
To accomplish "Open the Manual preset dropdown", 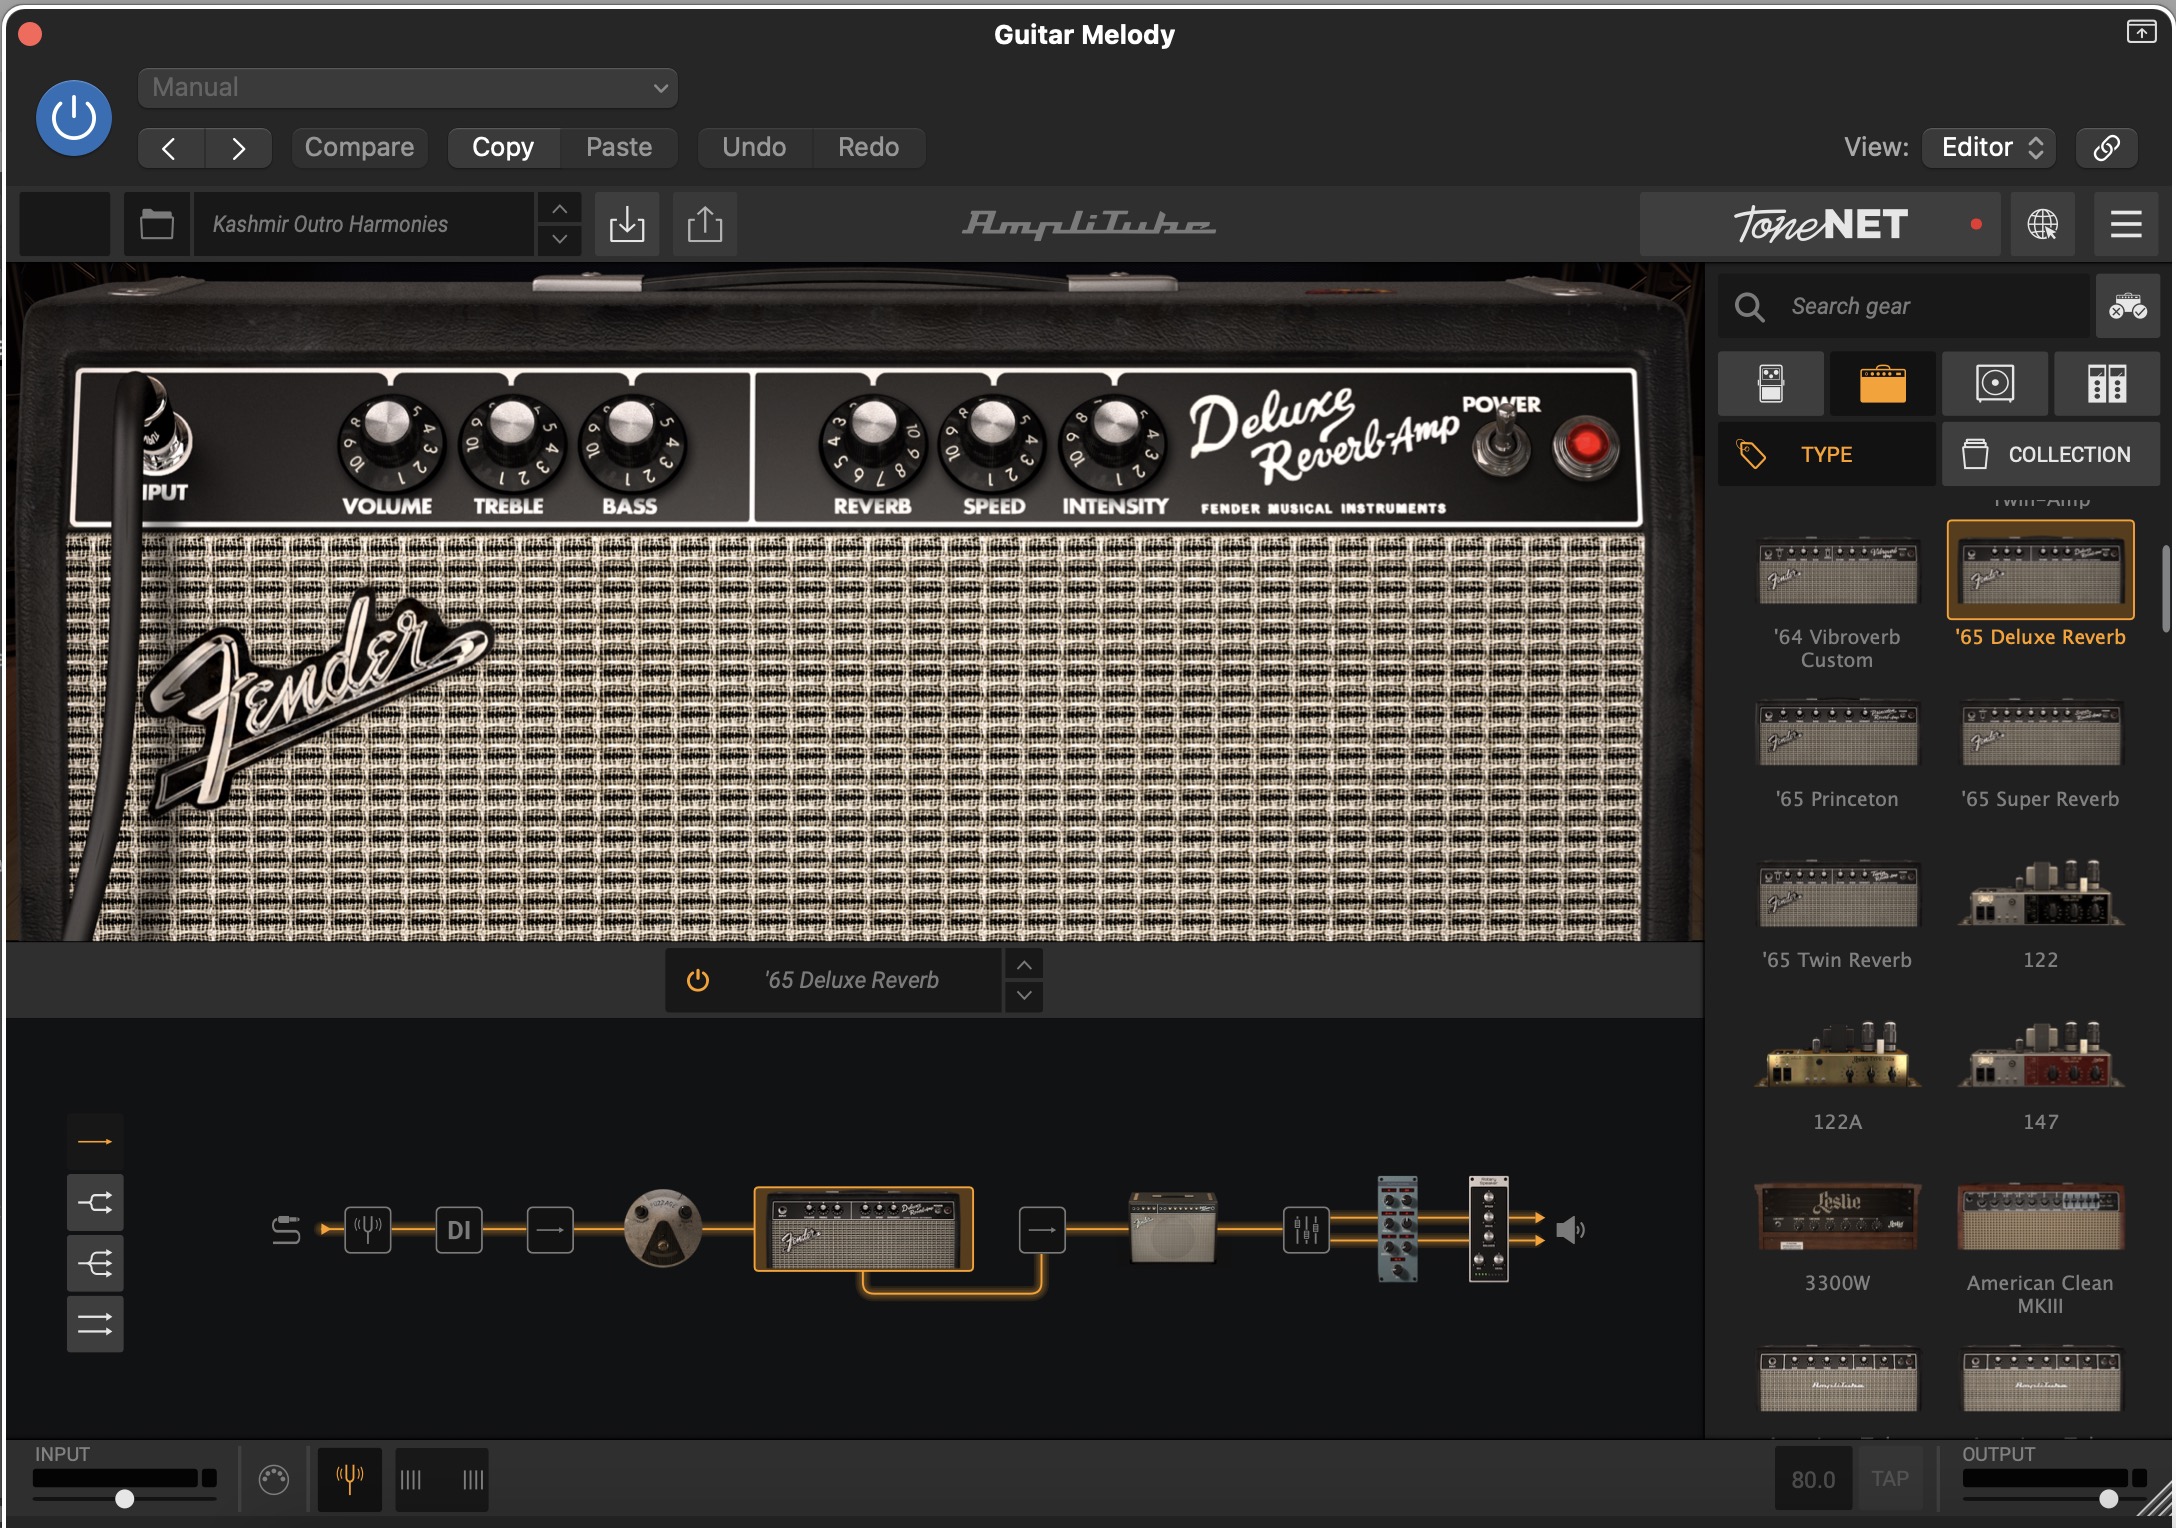I will point(408,88).
